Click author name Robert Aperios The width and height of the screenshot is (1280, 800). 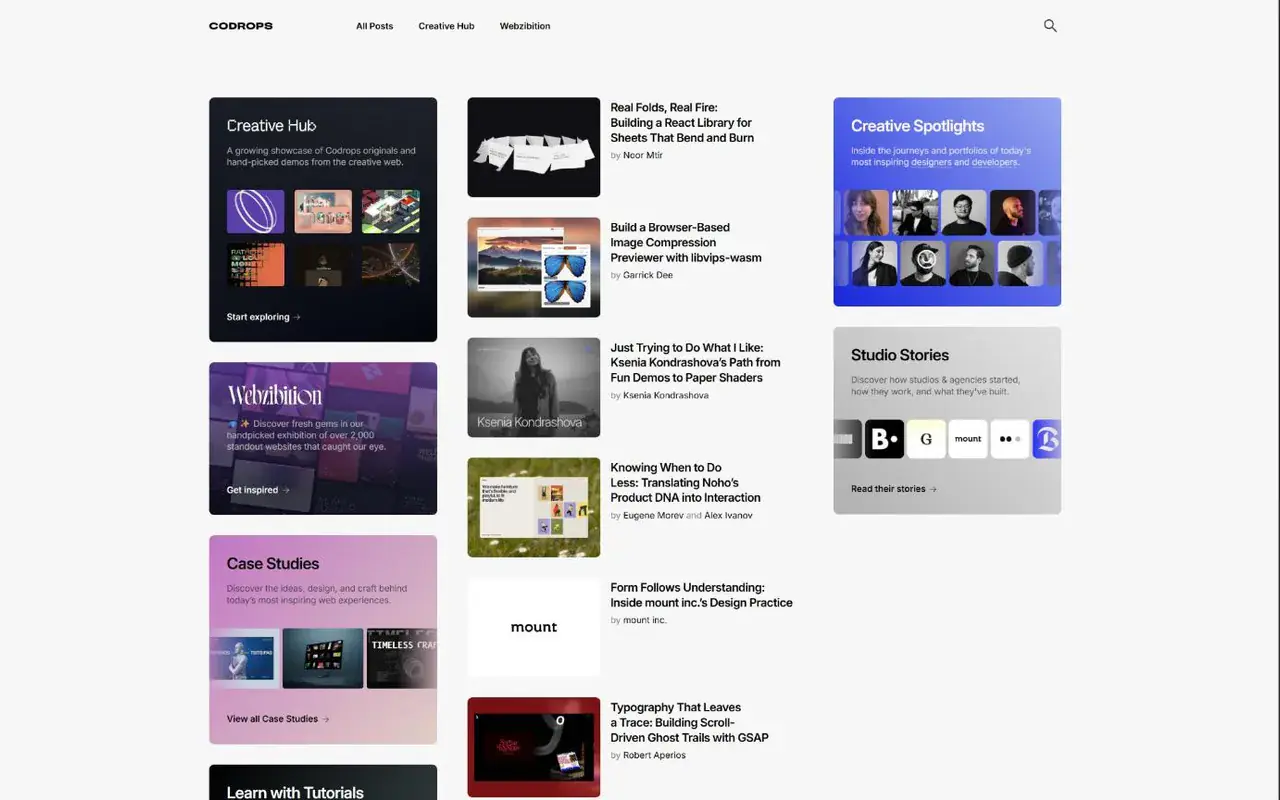coord(654,755)
